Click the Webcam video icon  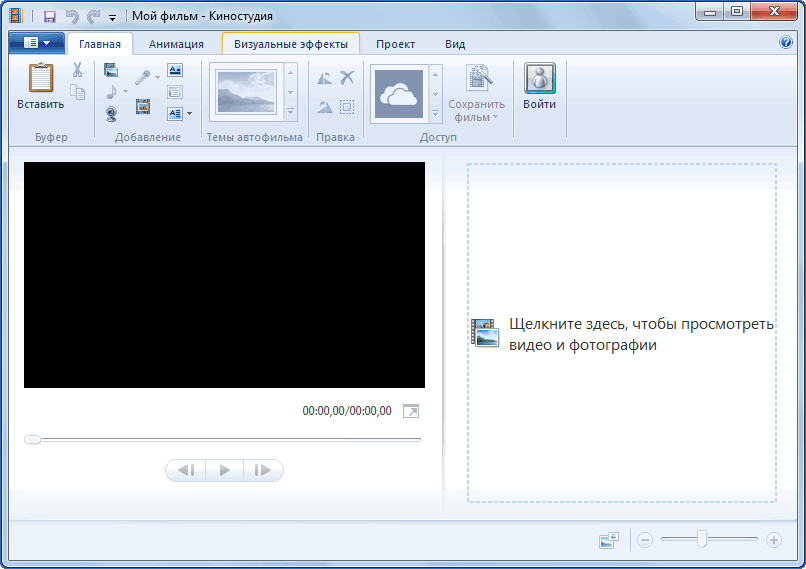(111, 114)
